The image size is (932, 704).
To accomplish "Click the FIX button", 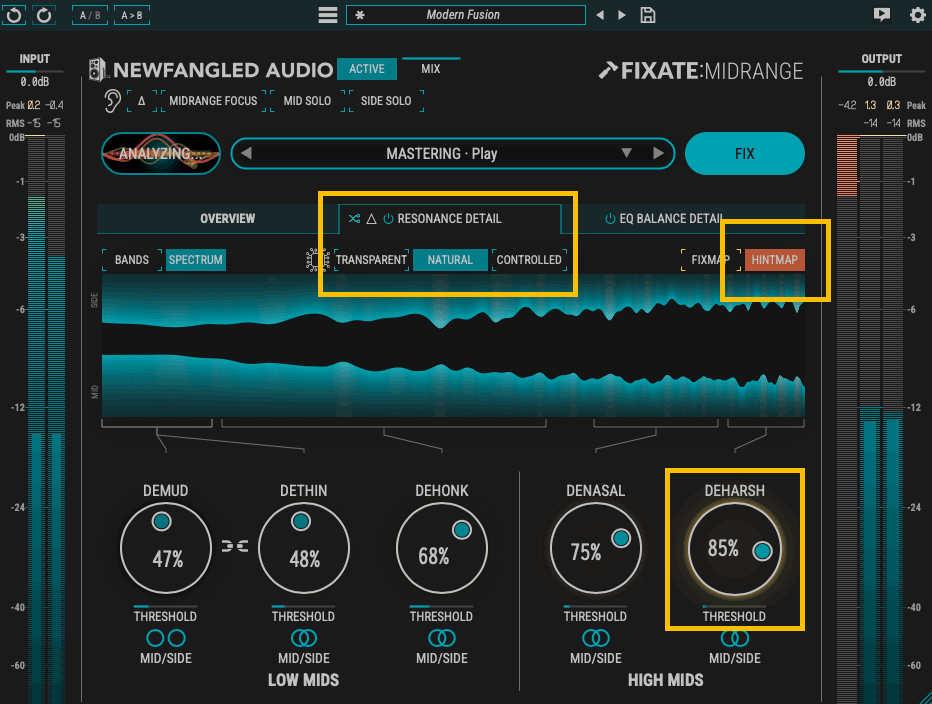I will click(745, 153).
